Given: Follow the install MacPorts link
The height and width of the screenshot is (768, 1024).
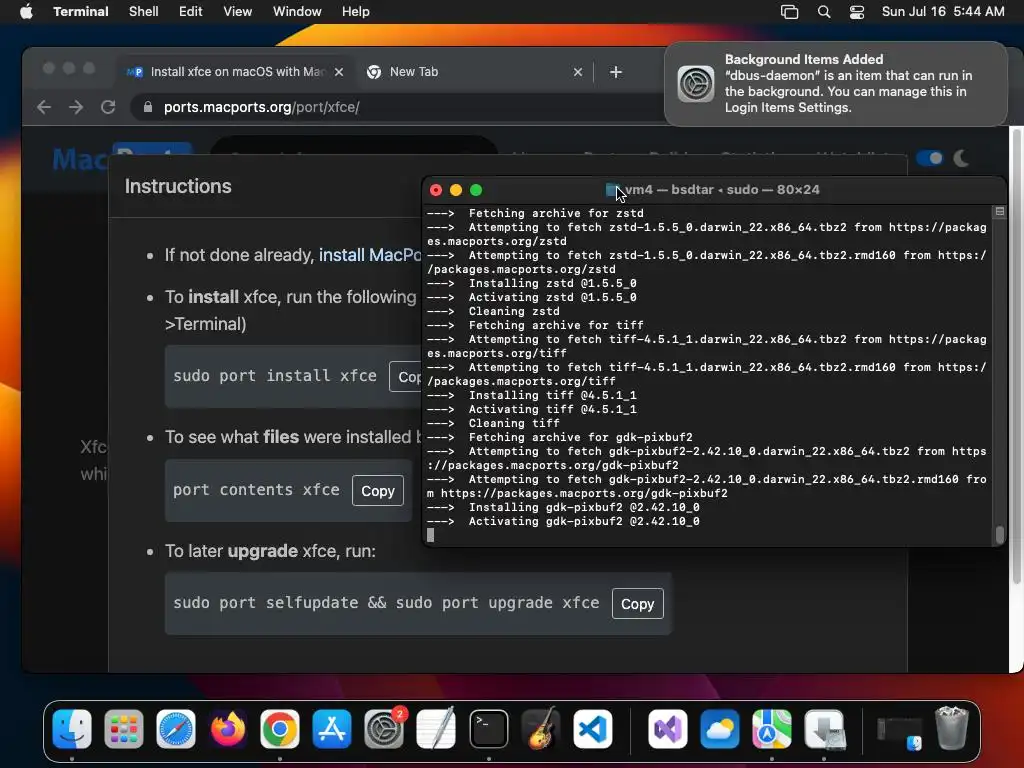Looking at the screenshot, I should point(370,255).
